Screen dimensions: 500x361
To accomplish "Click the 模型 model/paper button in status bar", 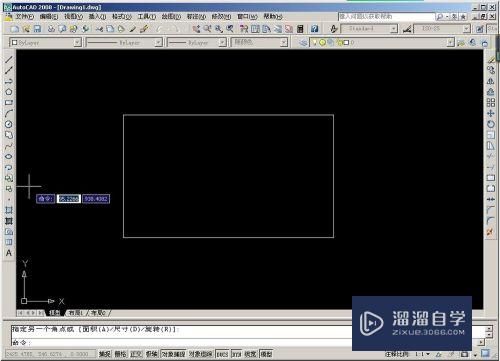I will coord(266,354).
